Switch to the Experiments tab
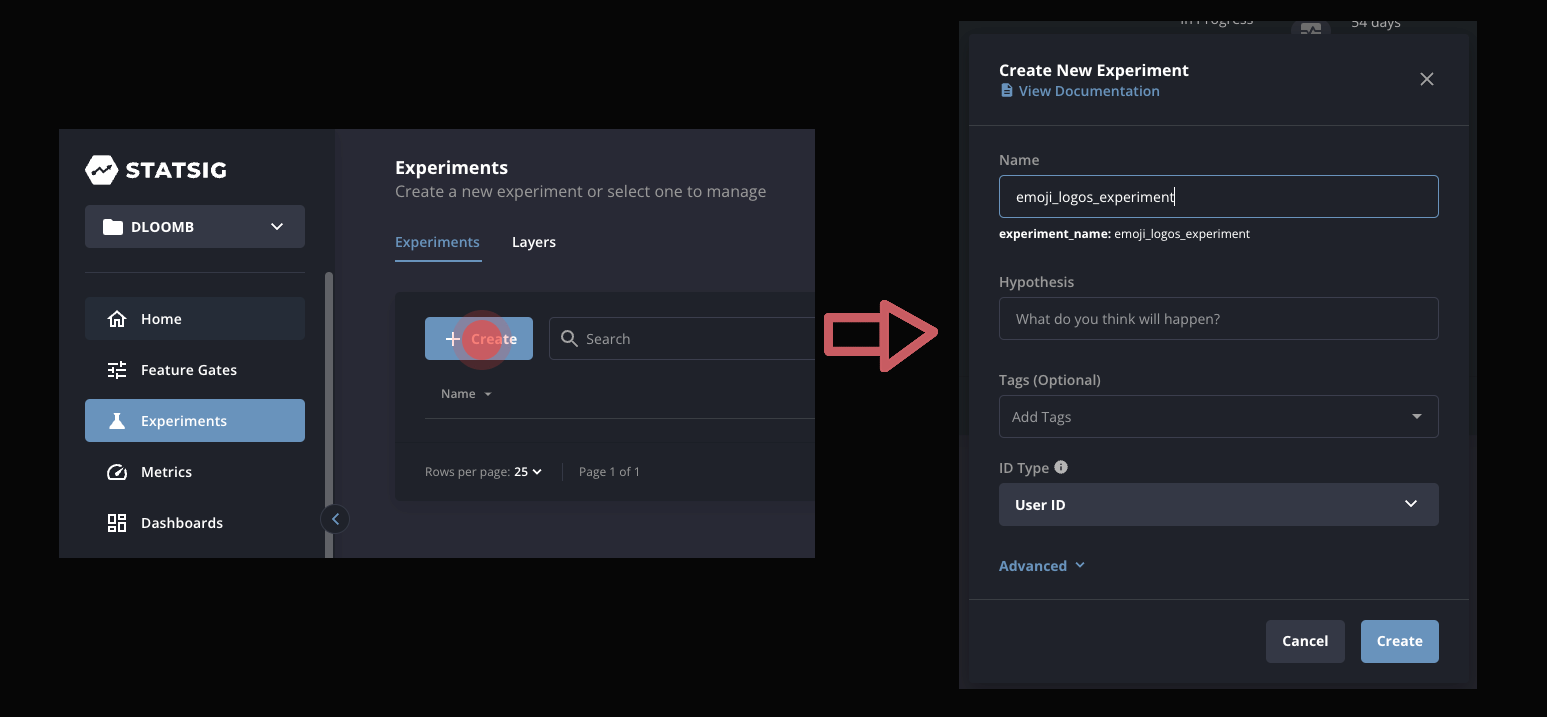This screenshot has height=717, width=1547. 437,242
